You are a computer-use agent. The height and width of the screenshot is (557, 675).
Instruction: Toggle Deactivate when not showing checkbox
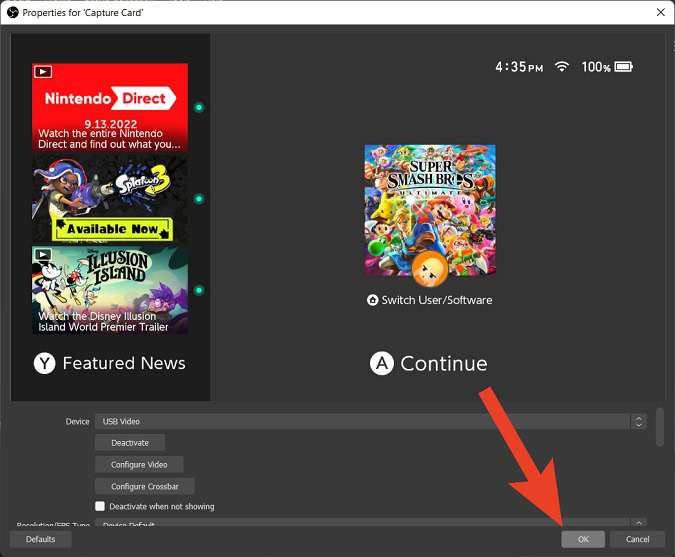click(x=100, y=507)
